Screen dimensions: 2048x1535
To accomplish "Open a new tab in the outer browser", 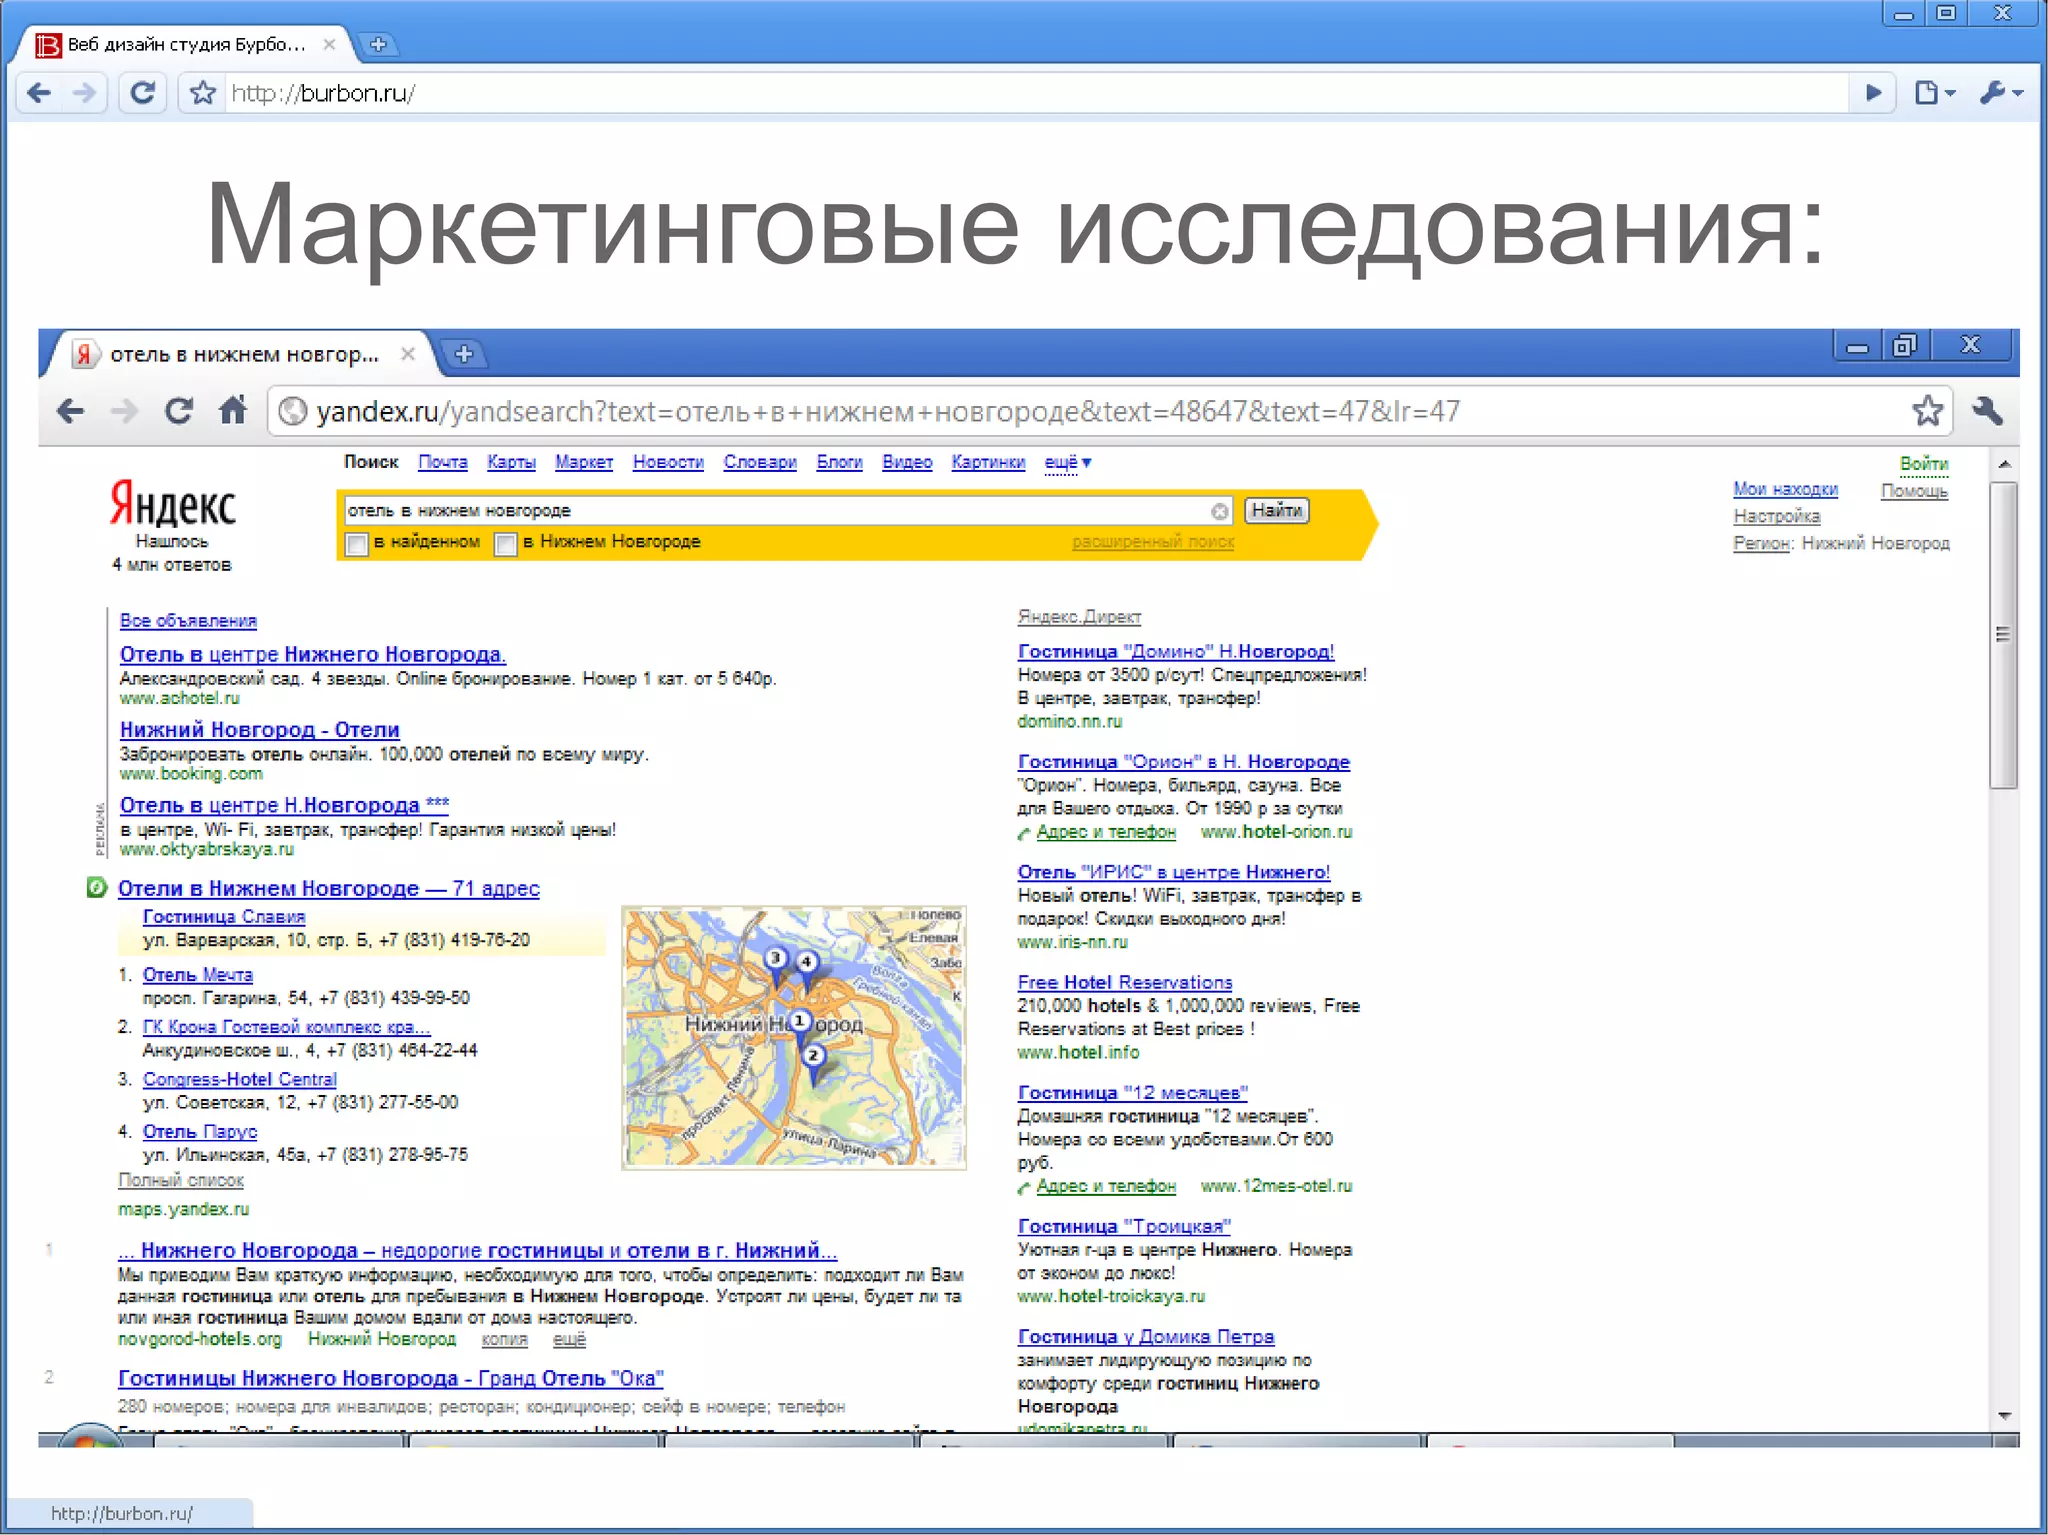I will tap(378, 45).
